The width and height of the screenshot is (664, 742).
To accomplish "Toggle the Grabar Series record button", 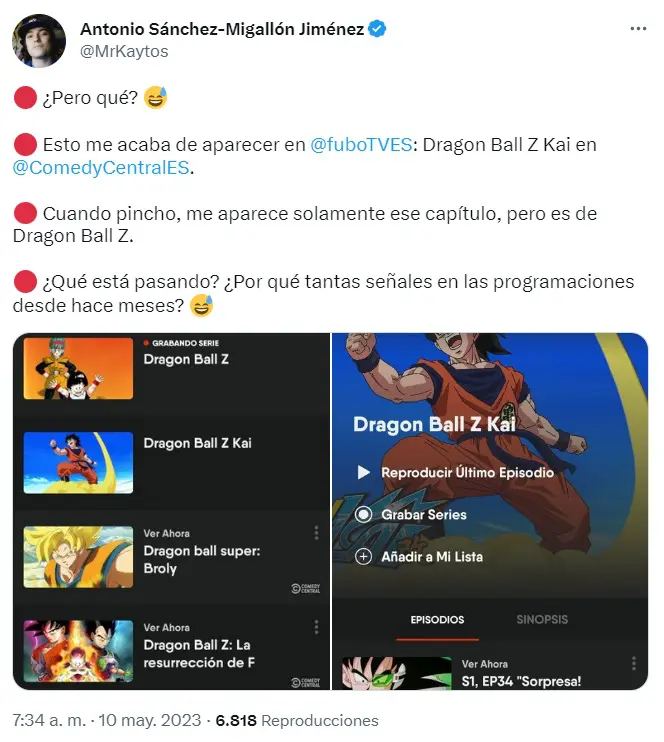I will (363, 514).
